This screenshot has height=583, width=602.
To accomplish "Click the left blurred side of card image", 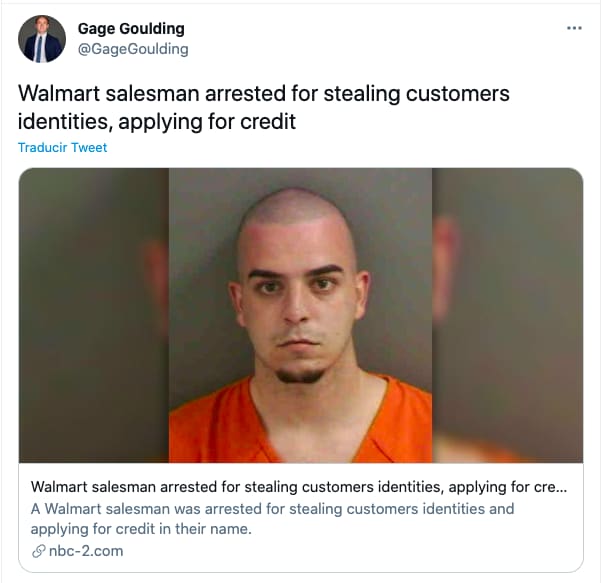I will (94, 315).
